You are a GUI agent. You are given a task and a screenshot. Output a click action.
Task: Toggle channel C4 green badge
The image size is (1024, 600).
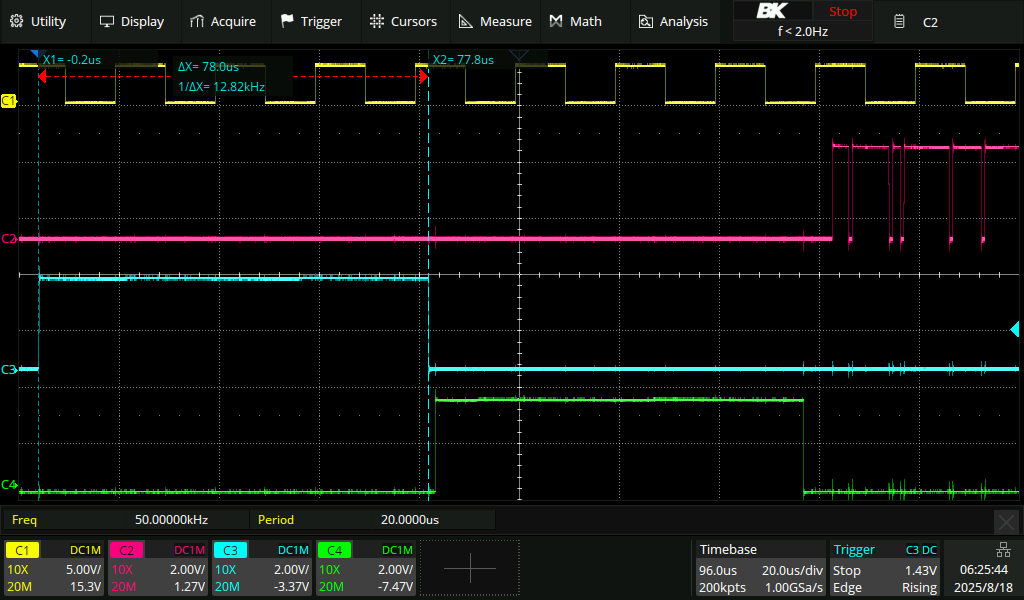(334, 550)
